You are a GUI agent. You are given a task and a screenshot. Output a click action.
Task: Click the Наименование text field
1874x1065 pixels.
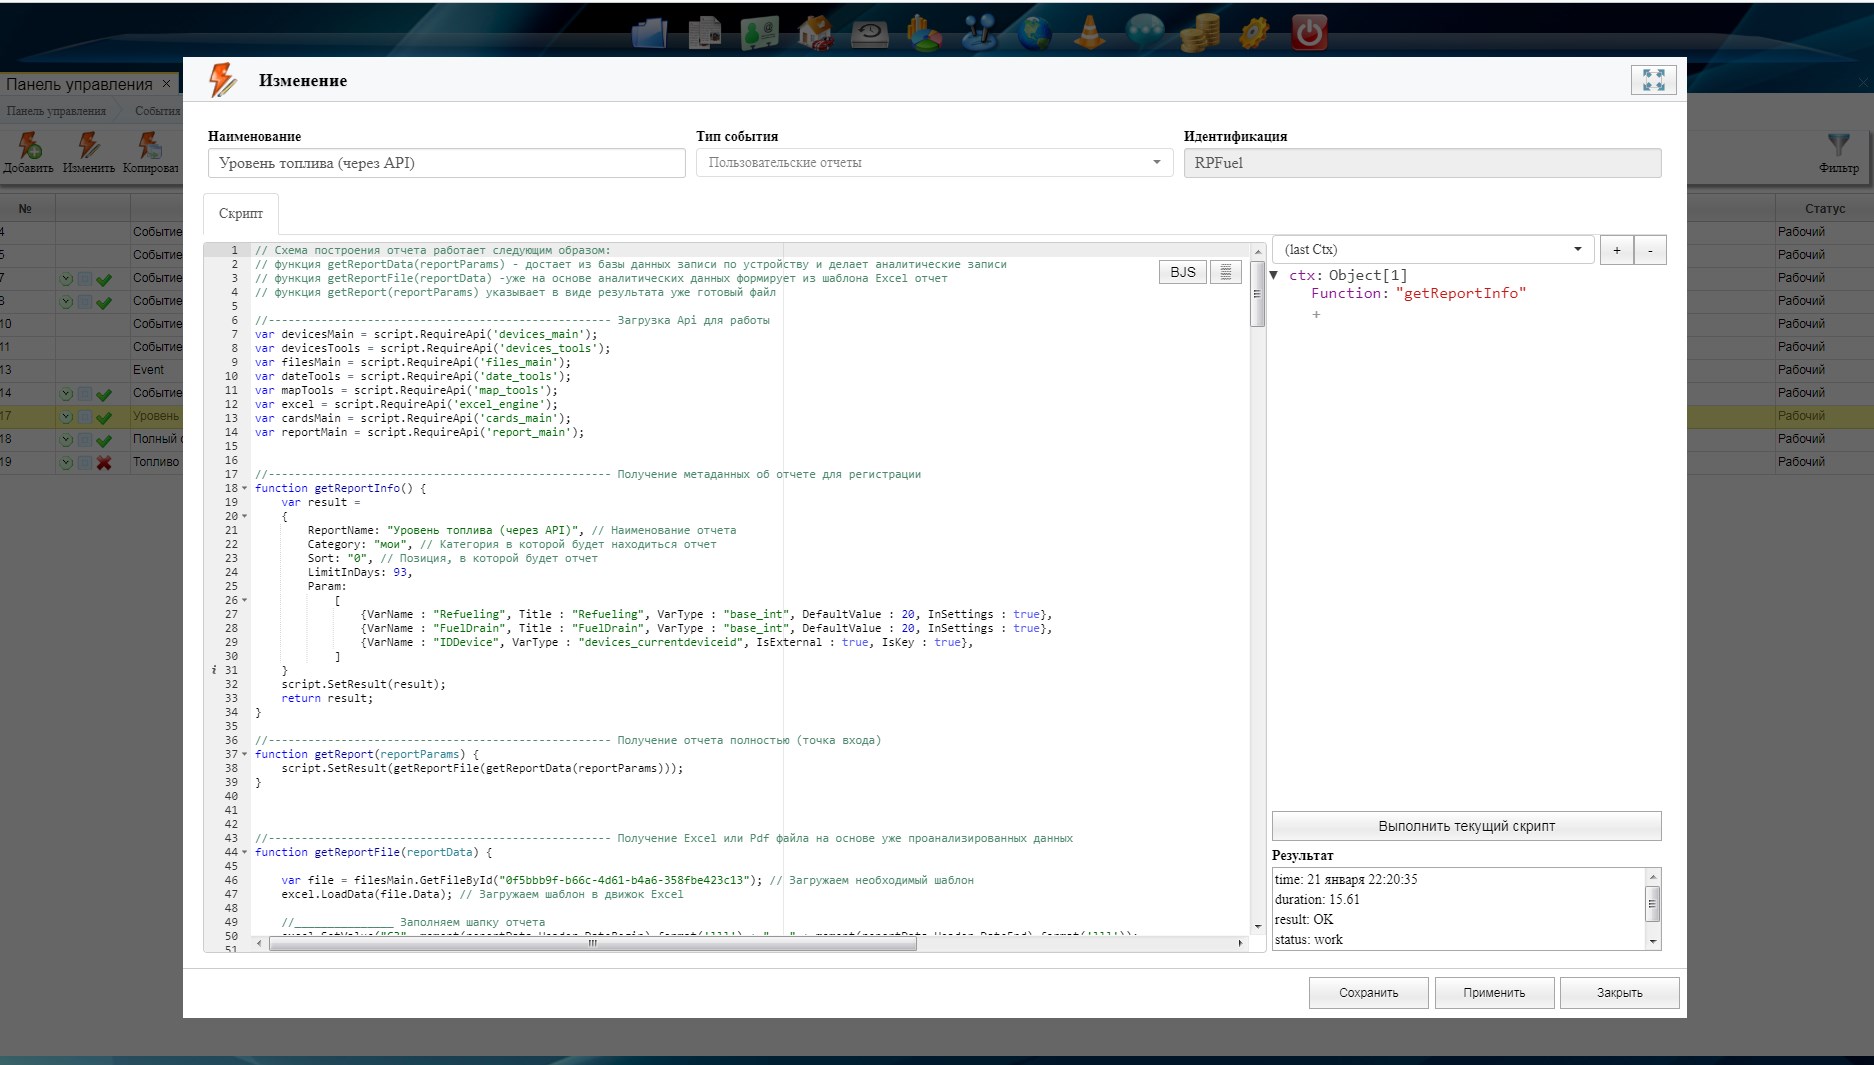point(446,163)
